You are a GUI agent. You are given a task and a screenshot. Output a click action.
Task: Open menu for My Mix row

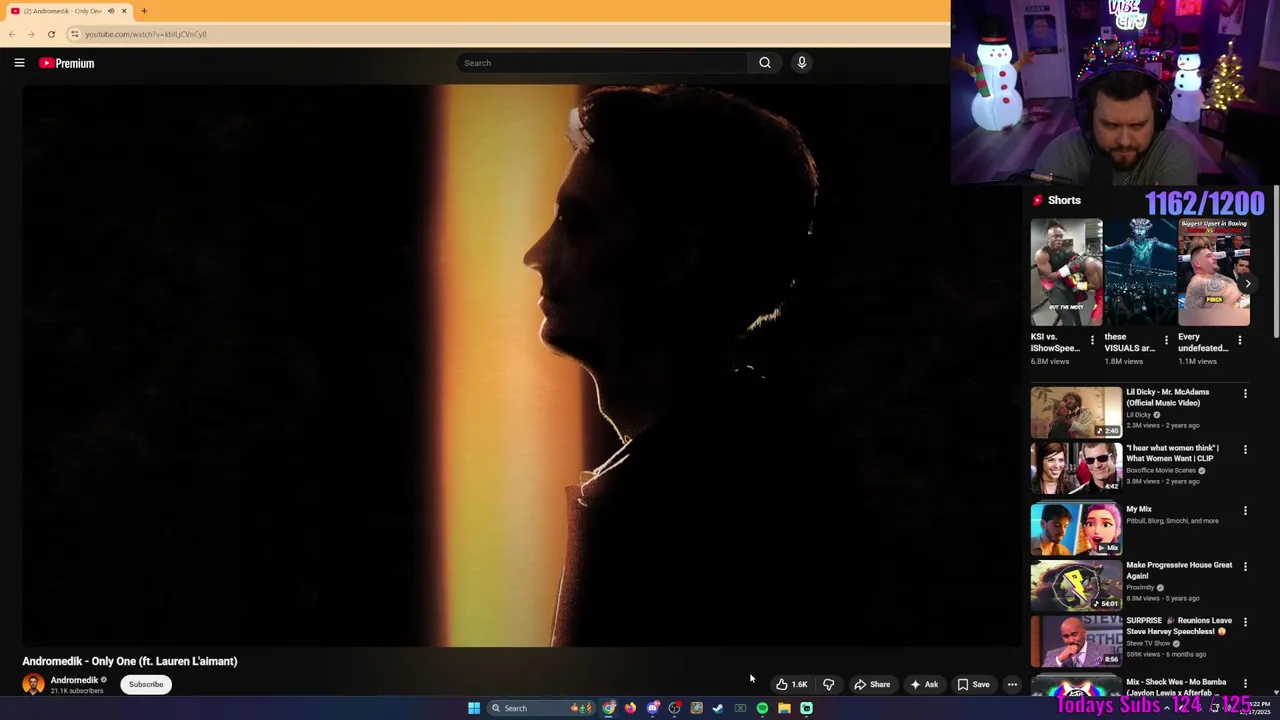[x=1245, y=510]
